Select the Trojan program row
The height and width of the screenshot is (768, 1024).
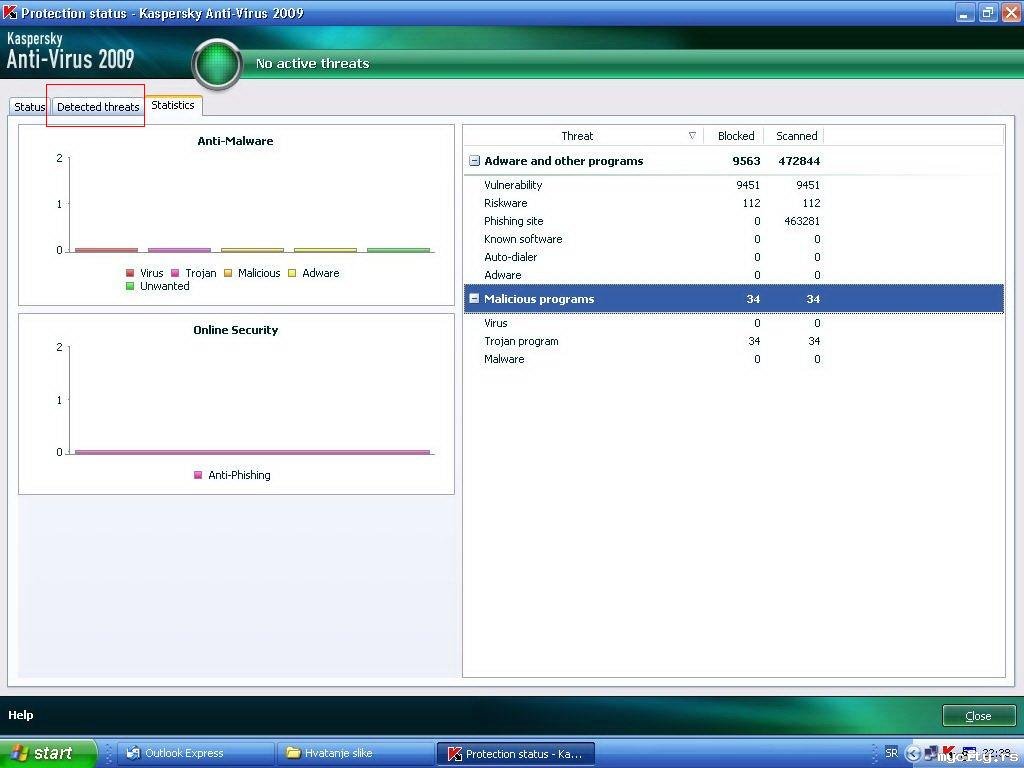521,341
